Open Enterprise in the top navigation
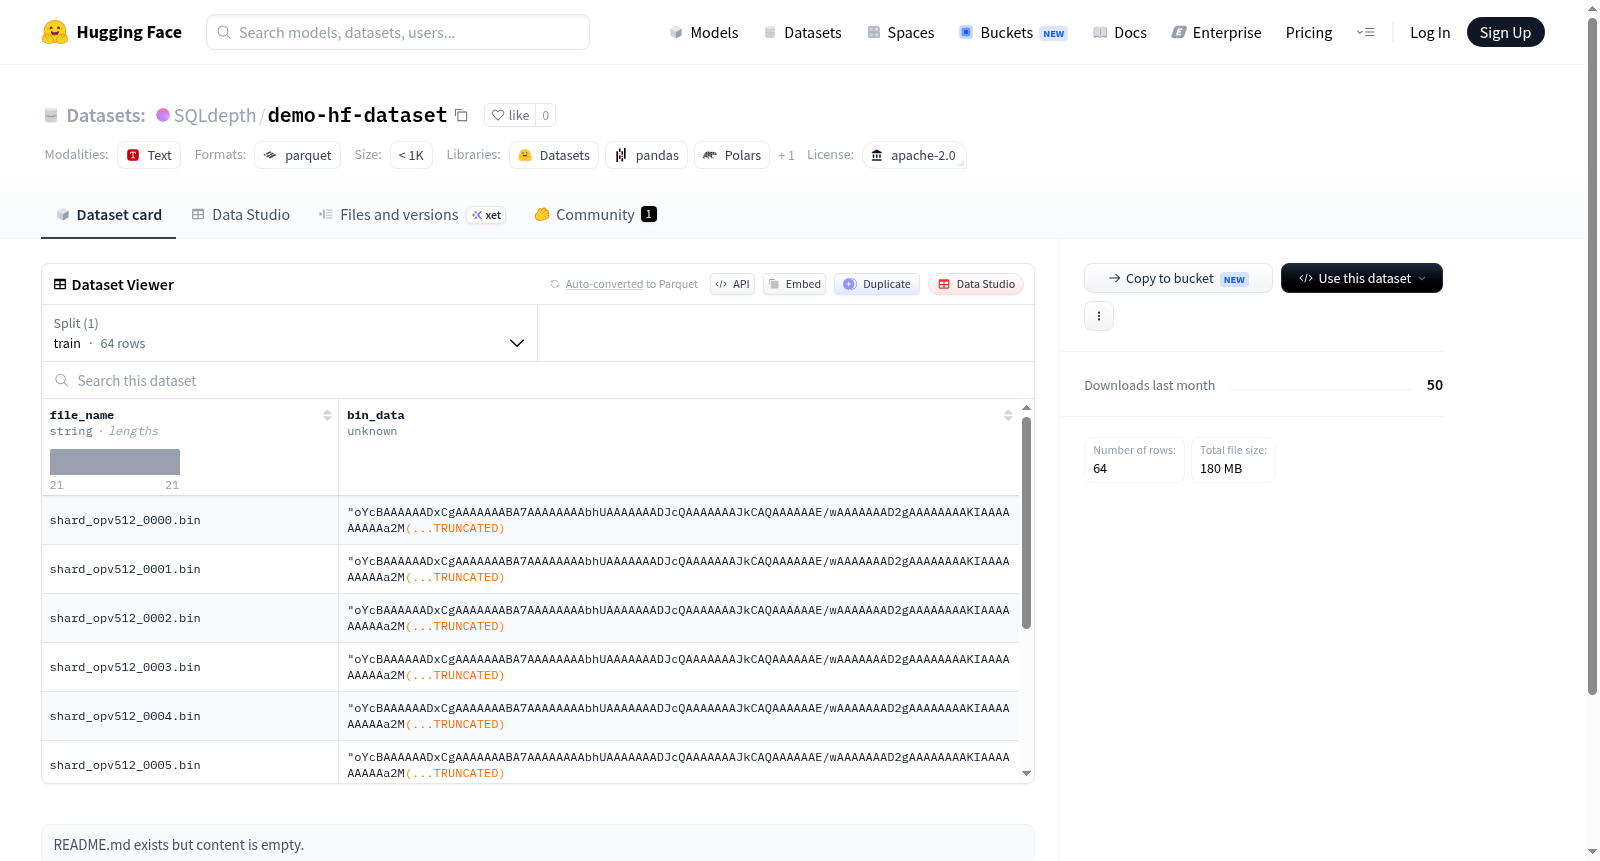The image size is (1600, 861). click(1216, 32)
